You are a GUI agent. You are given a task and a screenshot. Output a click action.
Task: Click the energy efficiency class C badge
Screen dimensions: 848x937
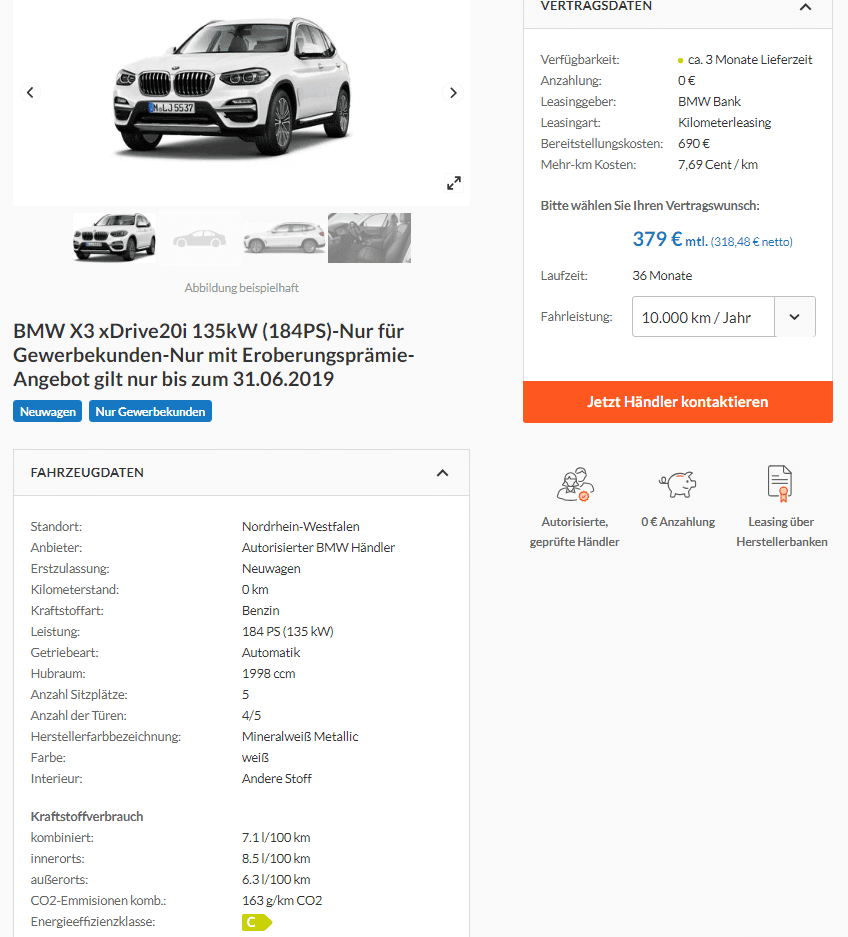pyautogui.click(x=256, y=922)
